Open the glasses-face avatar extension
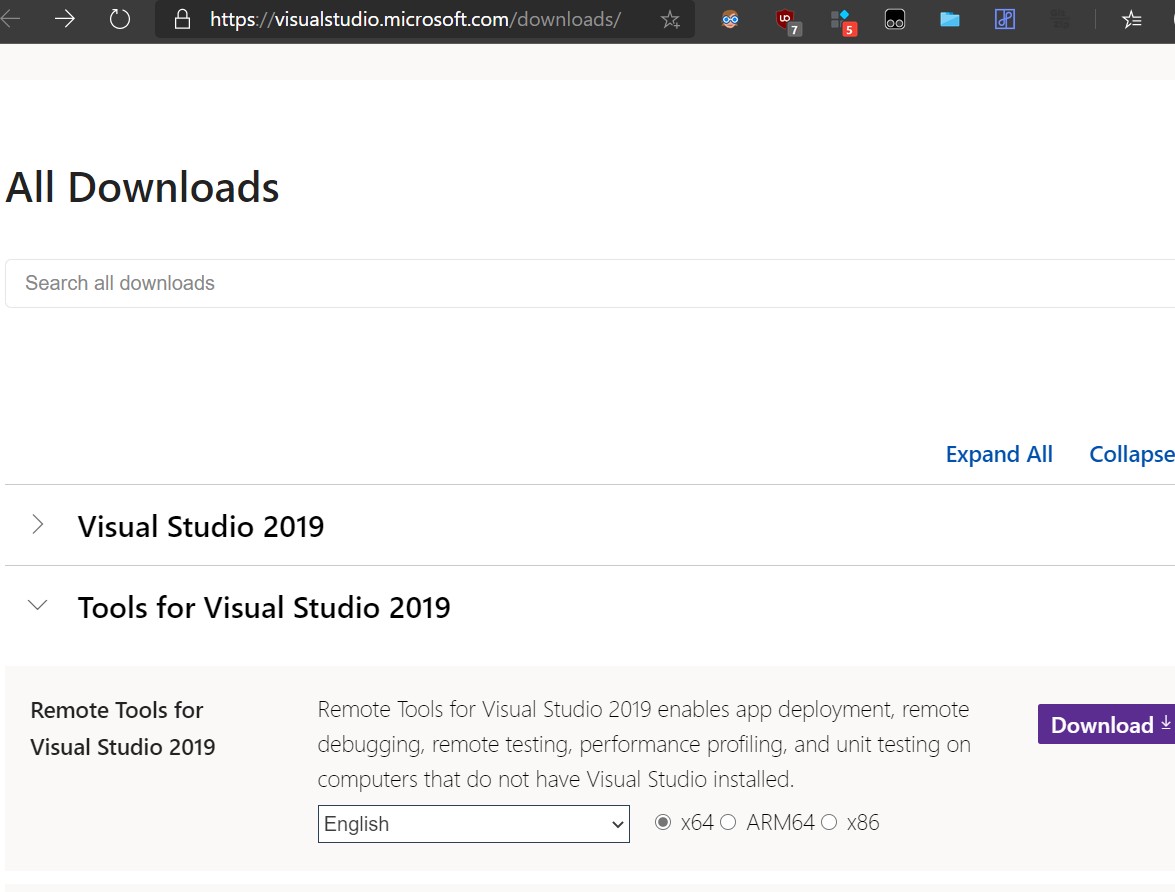 pos(730,19)
